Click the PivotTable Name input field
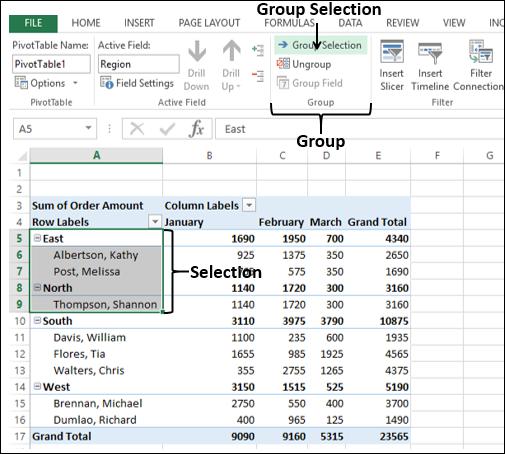 tap(51, 64)
